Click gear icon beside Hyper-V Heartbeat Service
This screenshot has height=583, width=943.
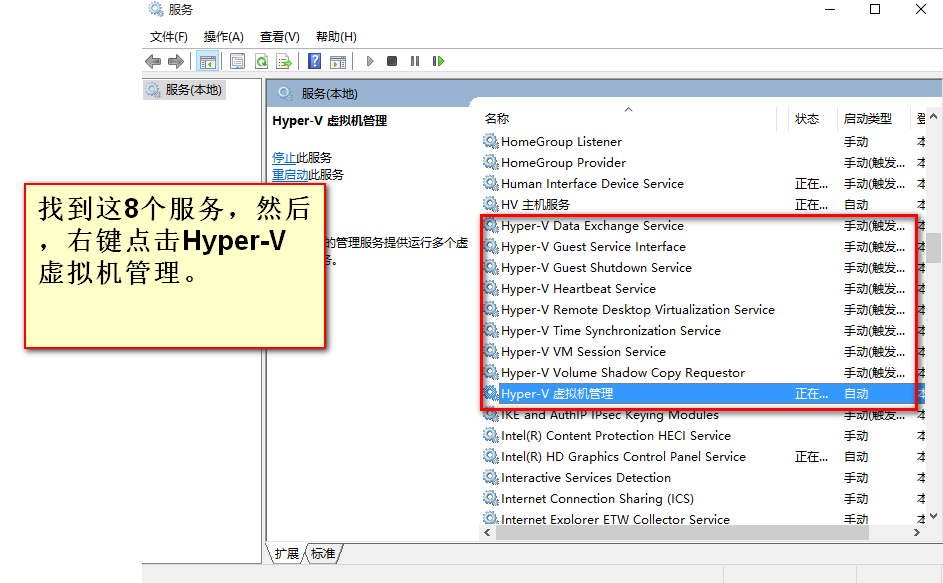coord(491,289)
